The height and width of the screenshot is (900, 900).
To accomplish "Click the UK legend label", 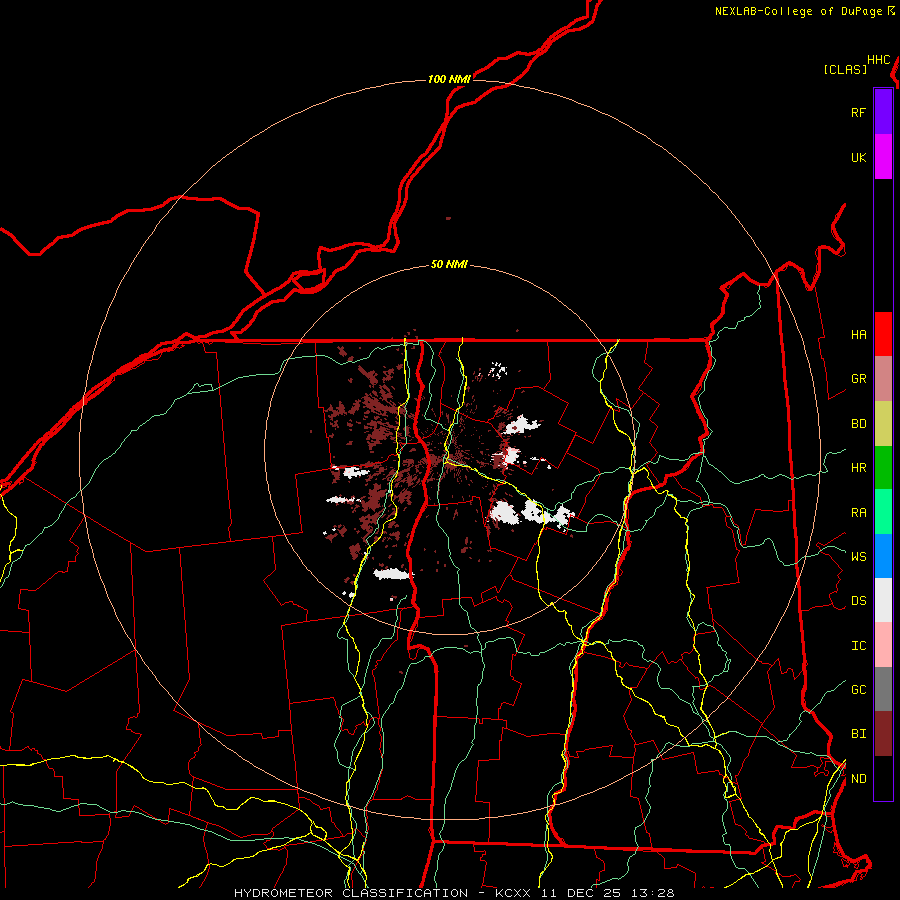I will click(858, 157).
